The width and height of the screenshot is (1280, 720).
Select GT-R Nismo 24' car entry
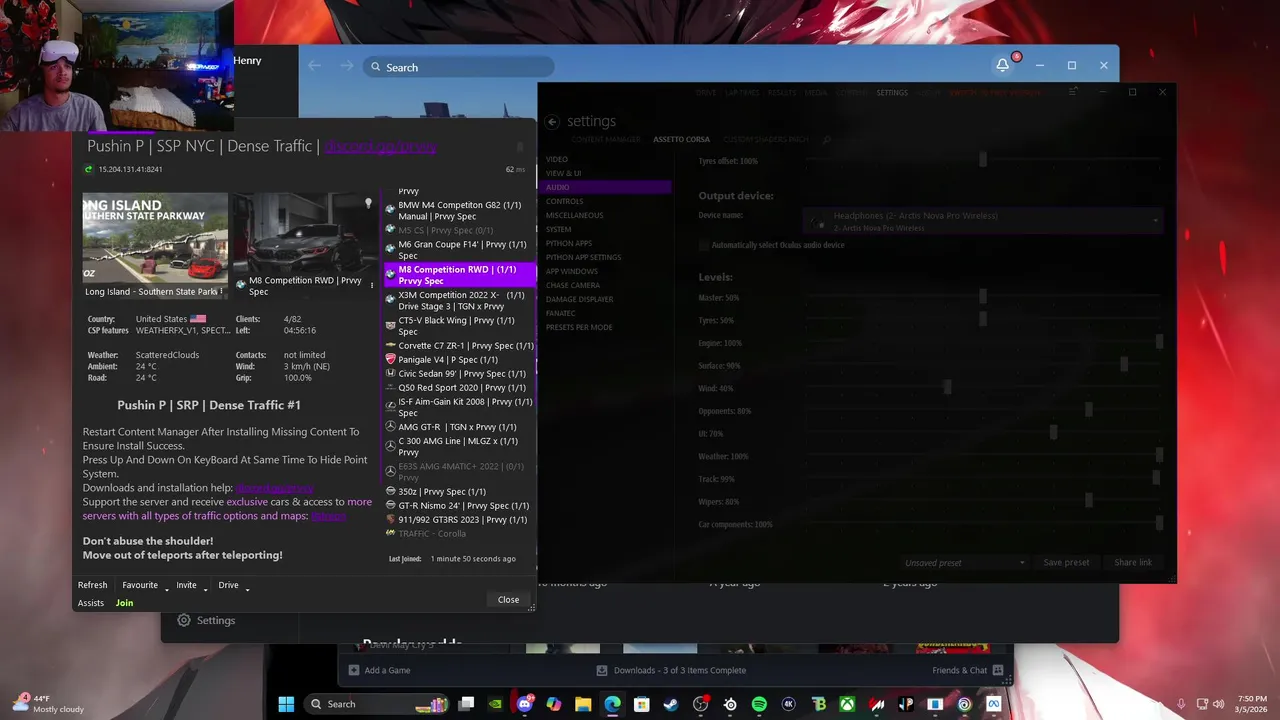[x=459, y=506]
